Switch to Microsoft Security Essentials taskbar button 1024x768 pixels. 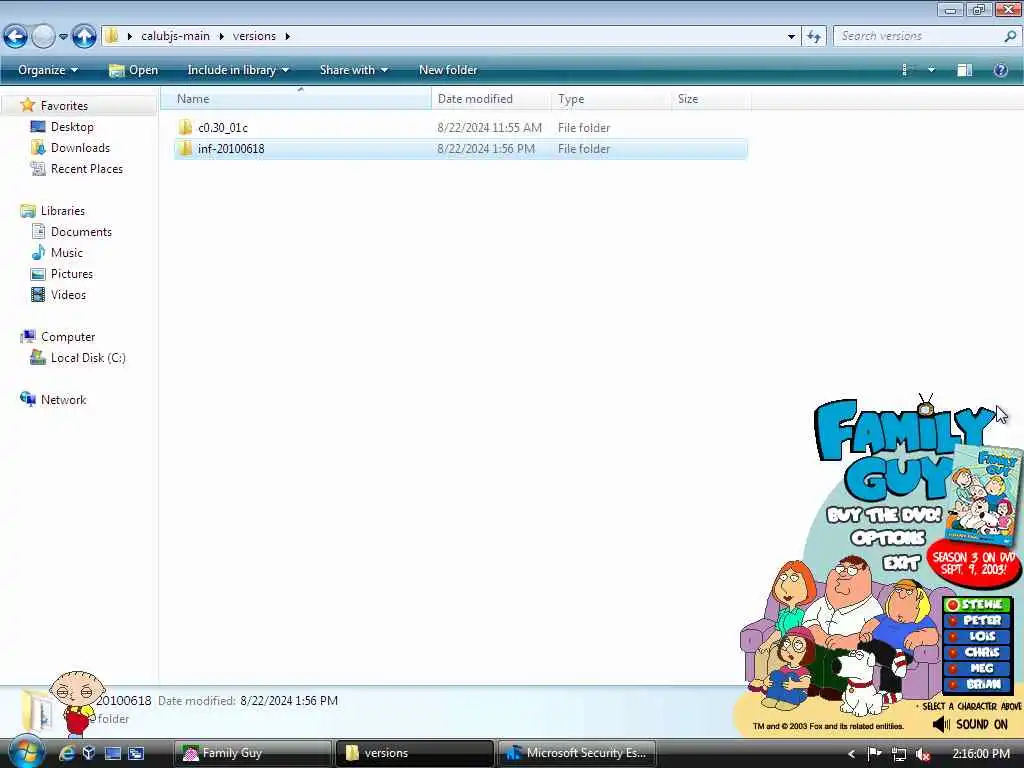click(x=577, y=753)
